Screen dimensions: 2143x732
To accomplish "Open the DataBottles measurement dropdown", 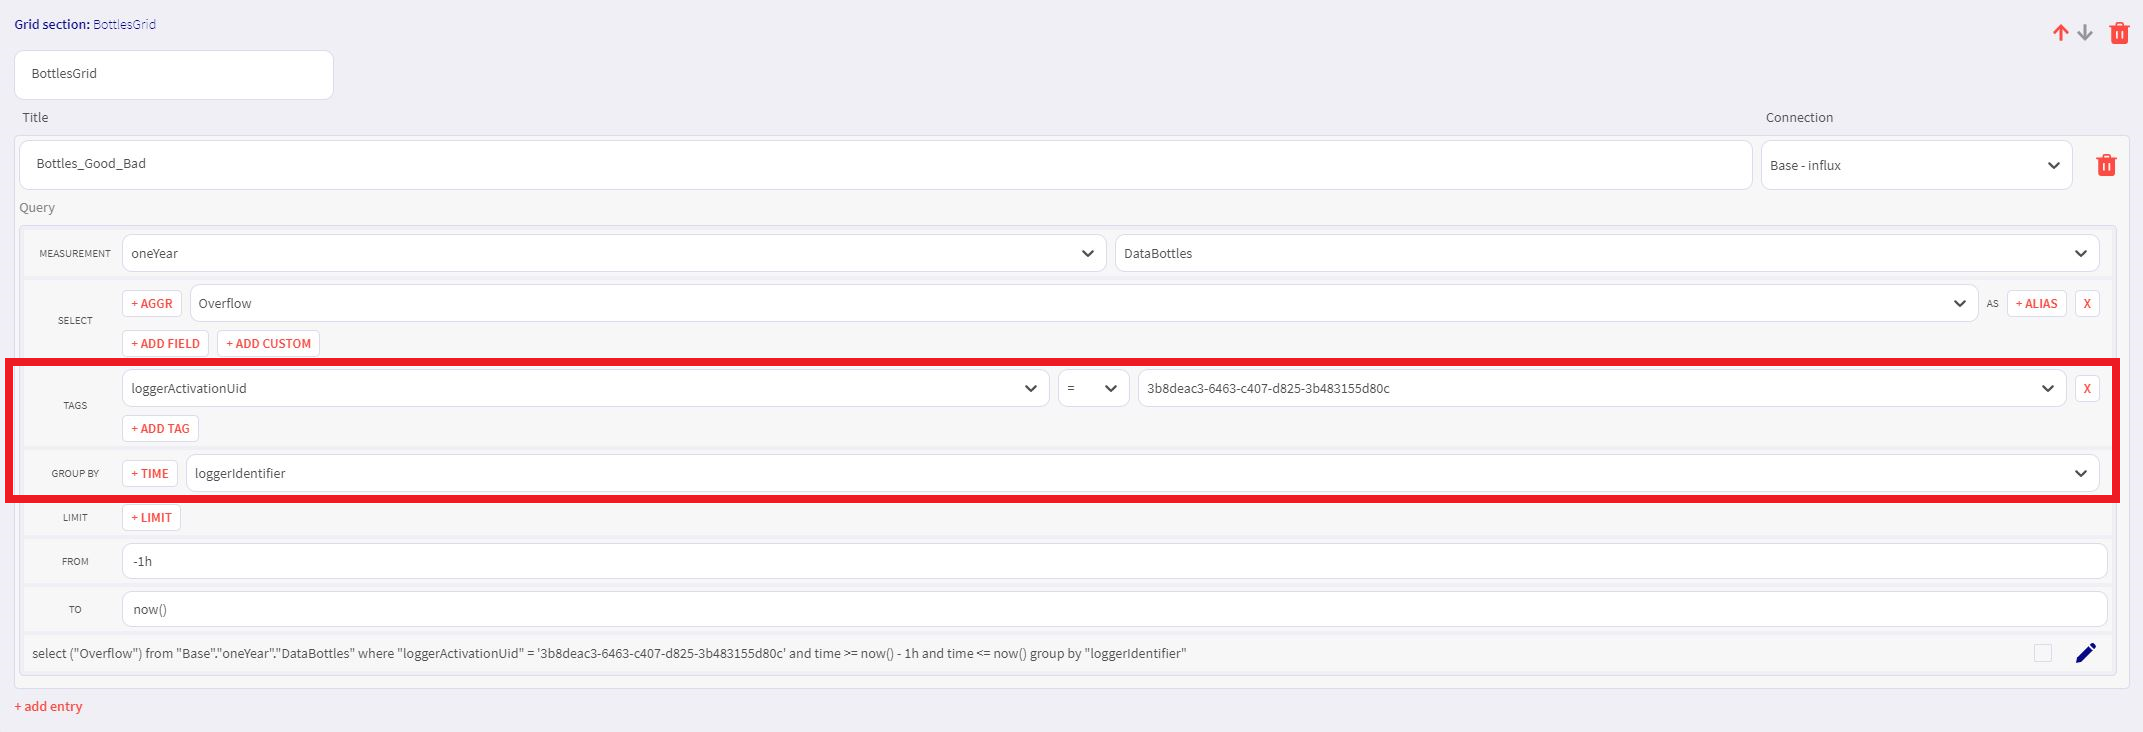I will point(1607,253).
